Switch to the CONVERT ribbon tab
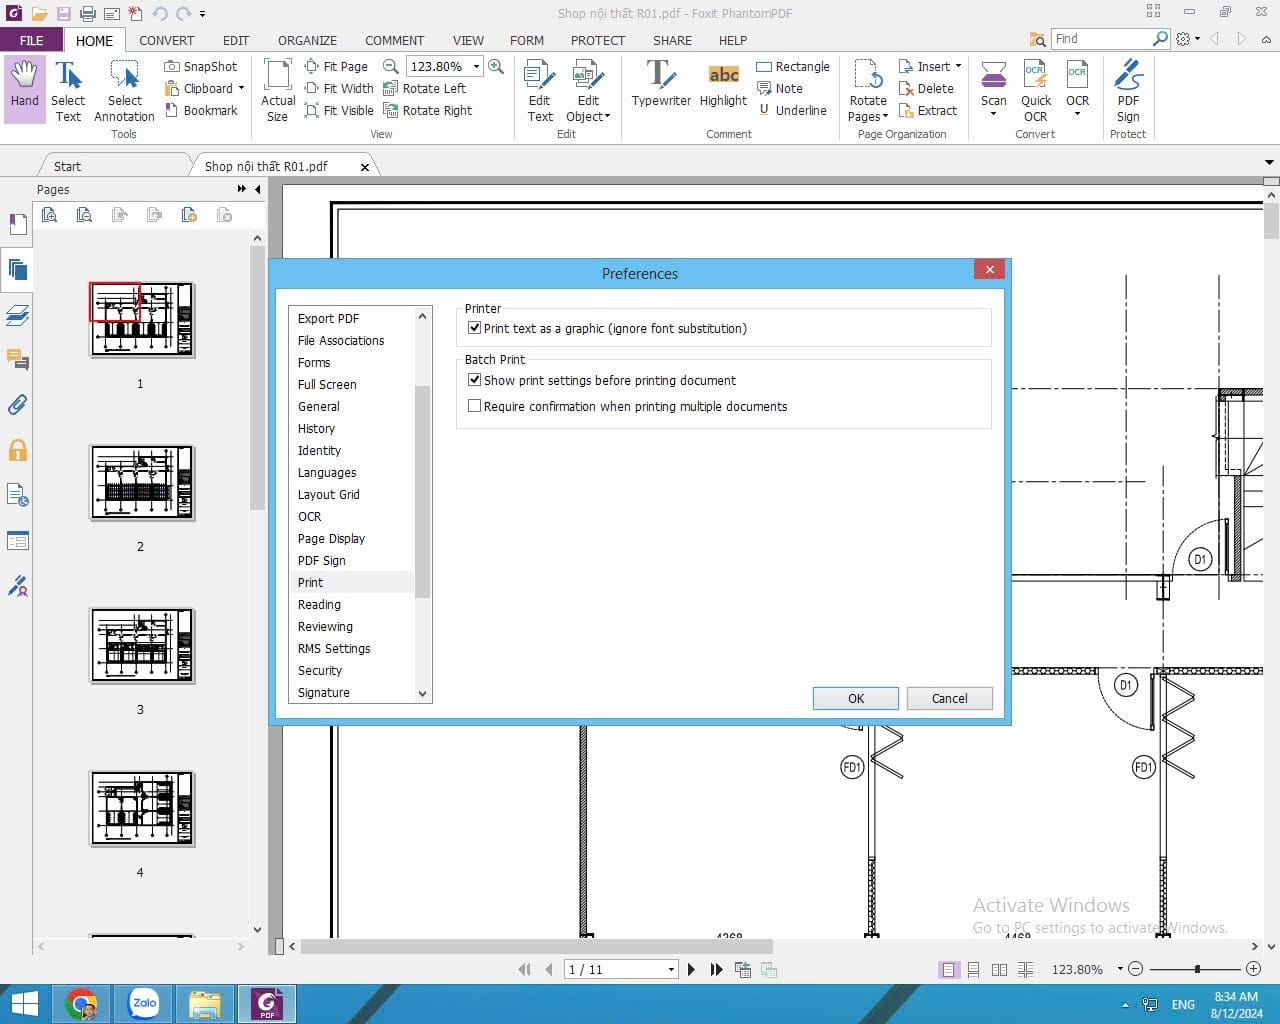 click(167, 40)
